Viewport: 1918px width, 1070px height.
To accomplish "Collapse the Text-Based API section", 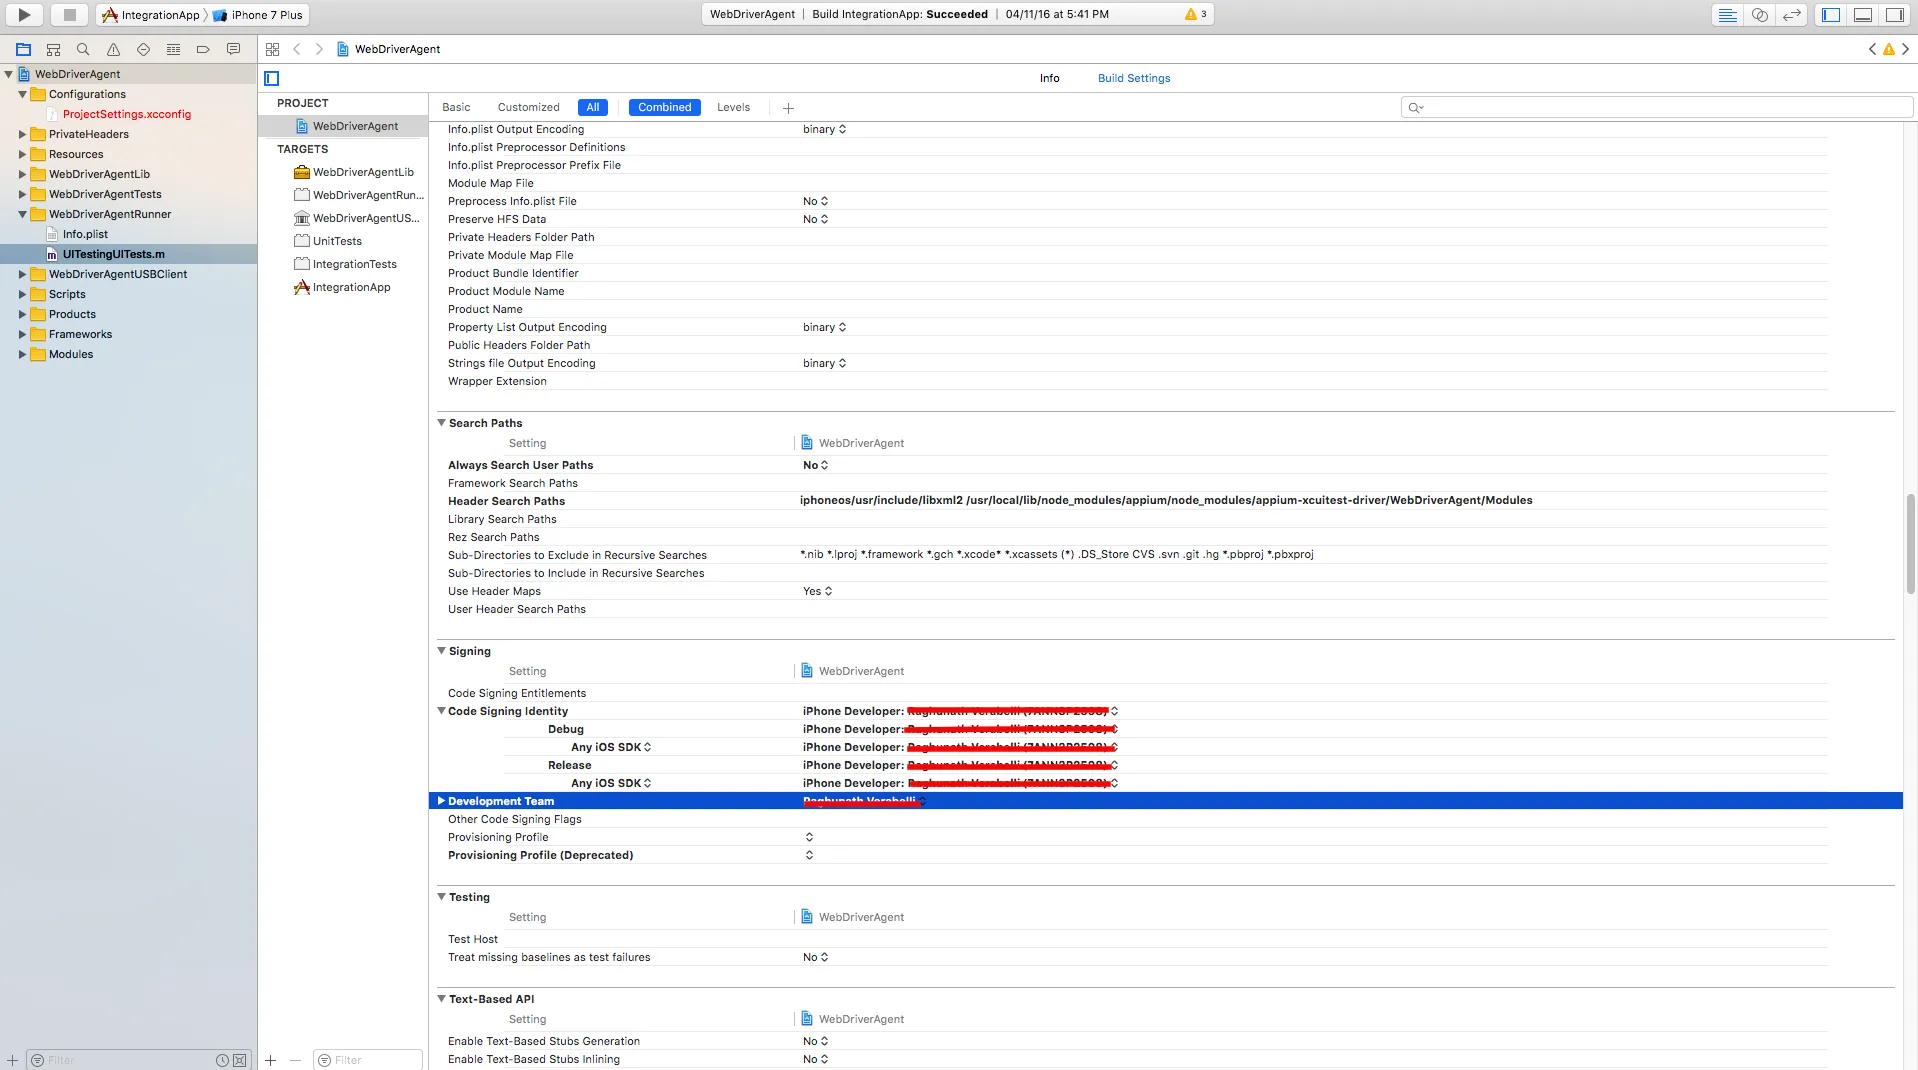I will coord(441,999).
